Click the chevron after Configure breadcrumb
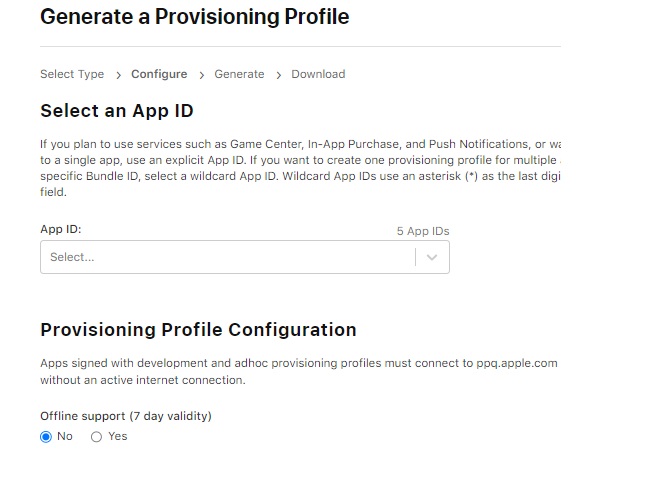 pos(202,74)
